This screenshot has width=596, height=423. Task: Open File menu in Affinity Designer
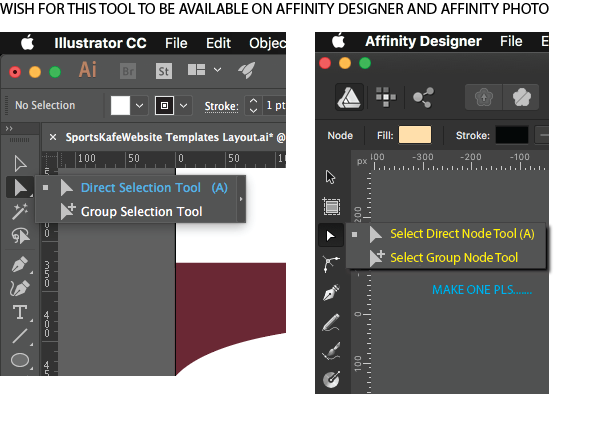[511, 41]
